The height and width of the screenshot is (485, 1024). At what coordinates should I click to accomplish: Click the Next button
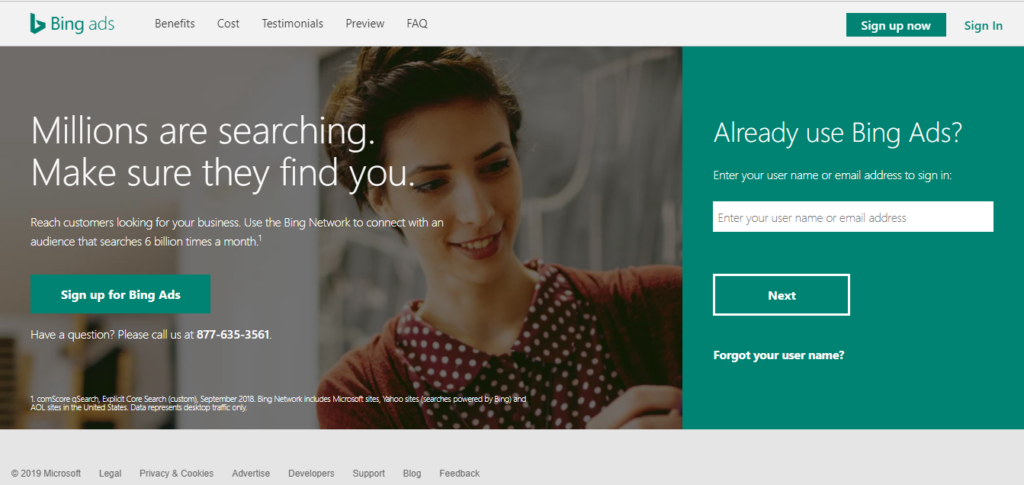pos(781,295)
